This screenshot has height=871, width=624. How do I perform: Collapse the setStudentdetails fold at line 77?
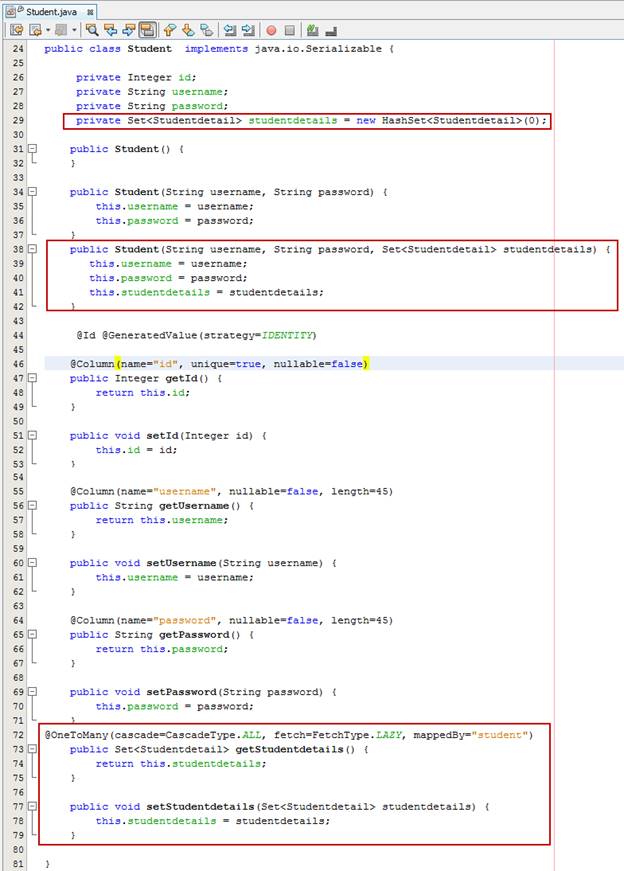point(32,806)
